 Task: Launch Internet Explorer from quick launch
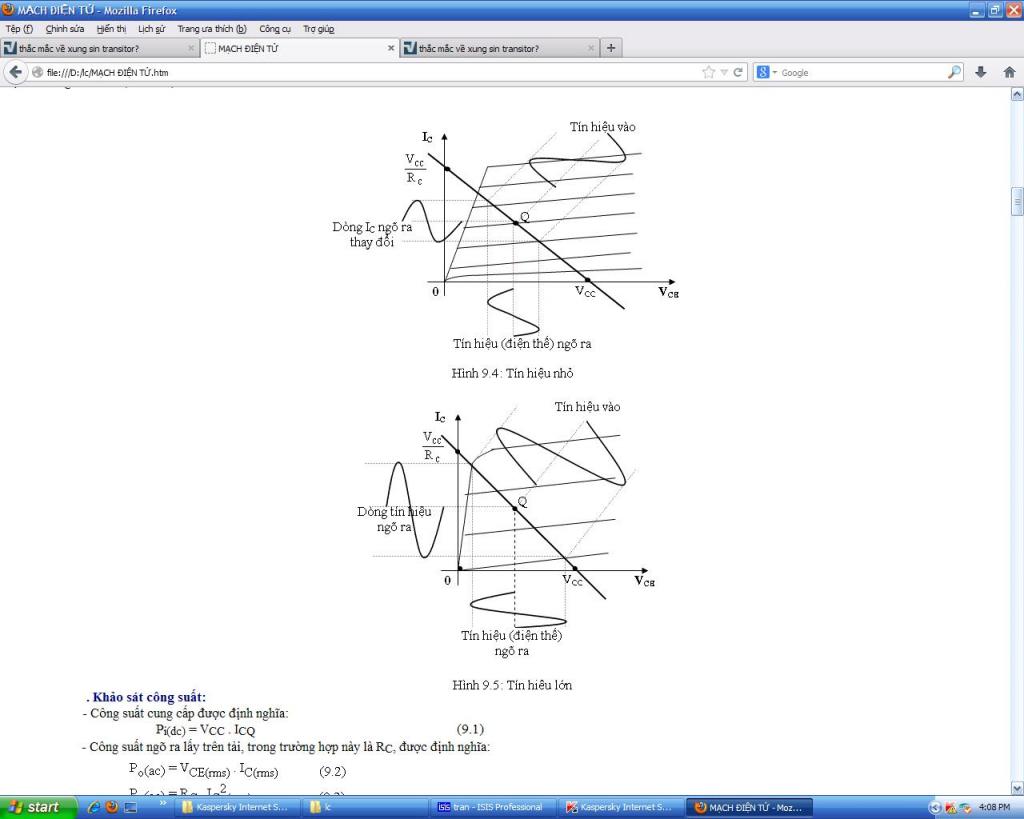pyautogui.click(x=93, y=807)
